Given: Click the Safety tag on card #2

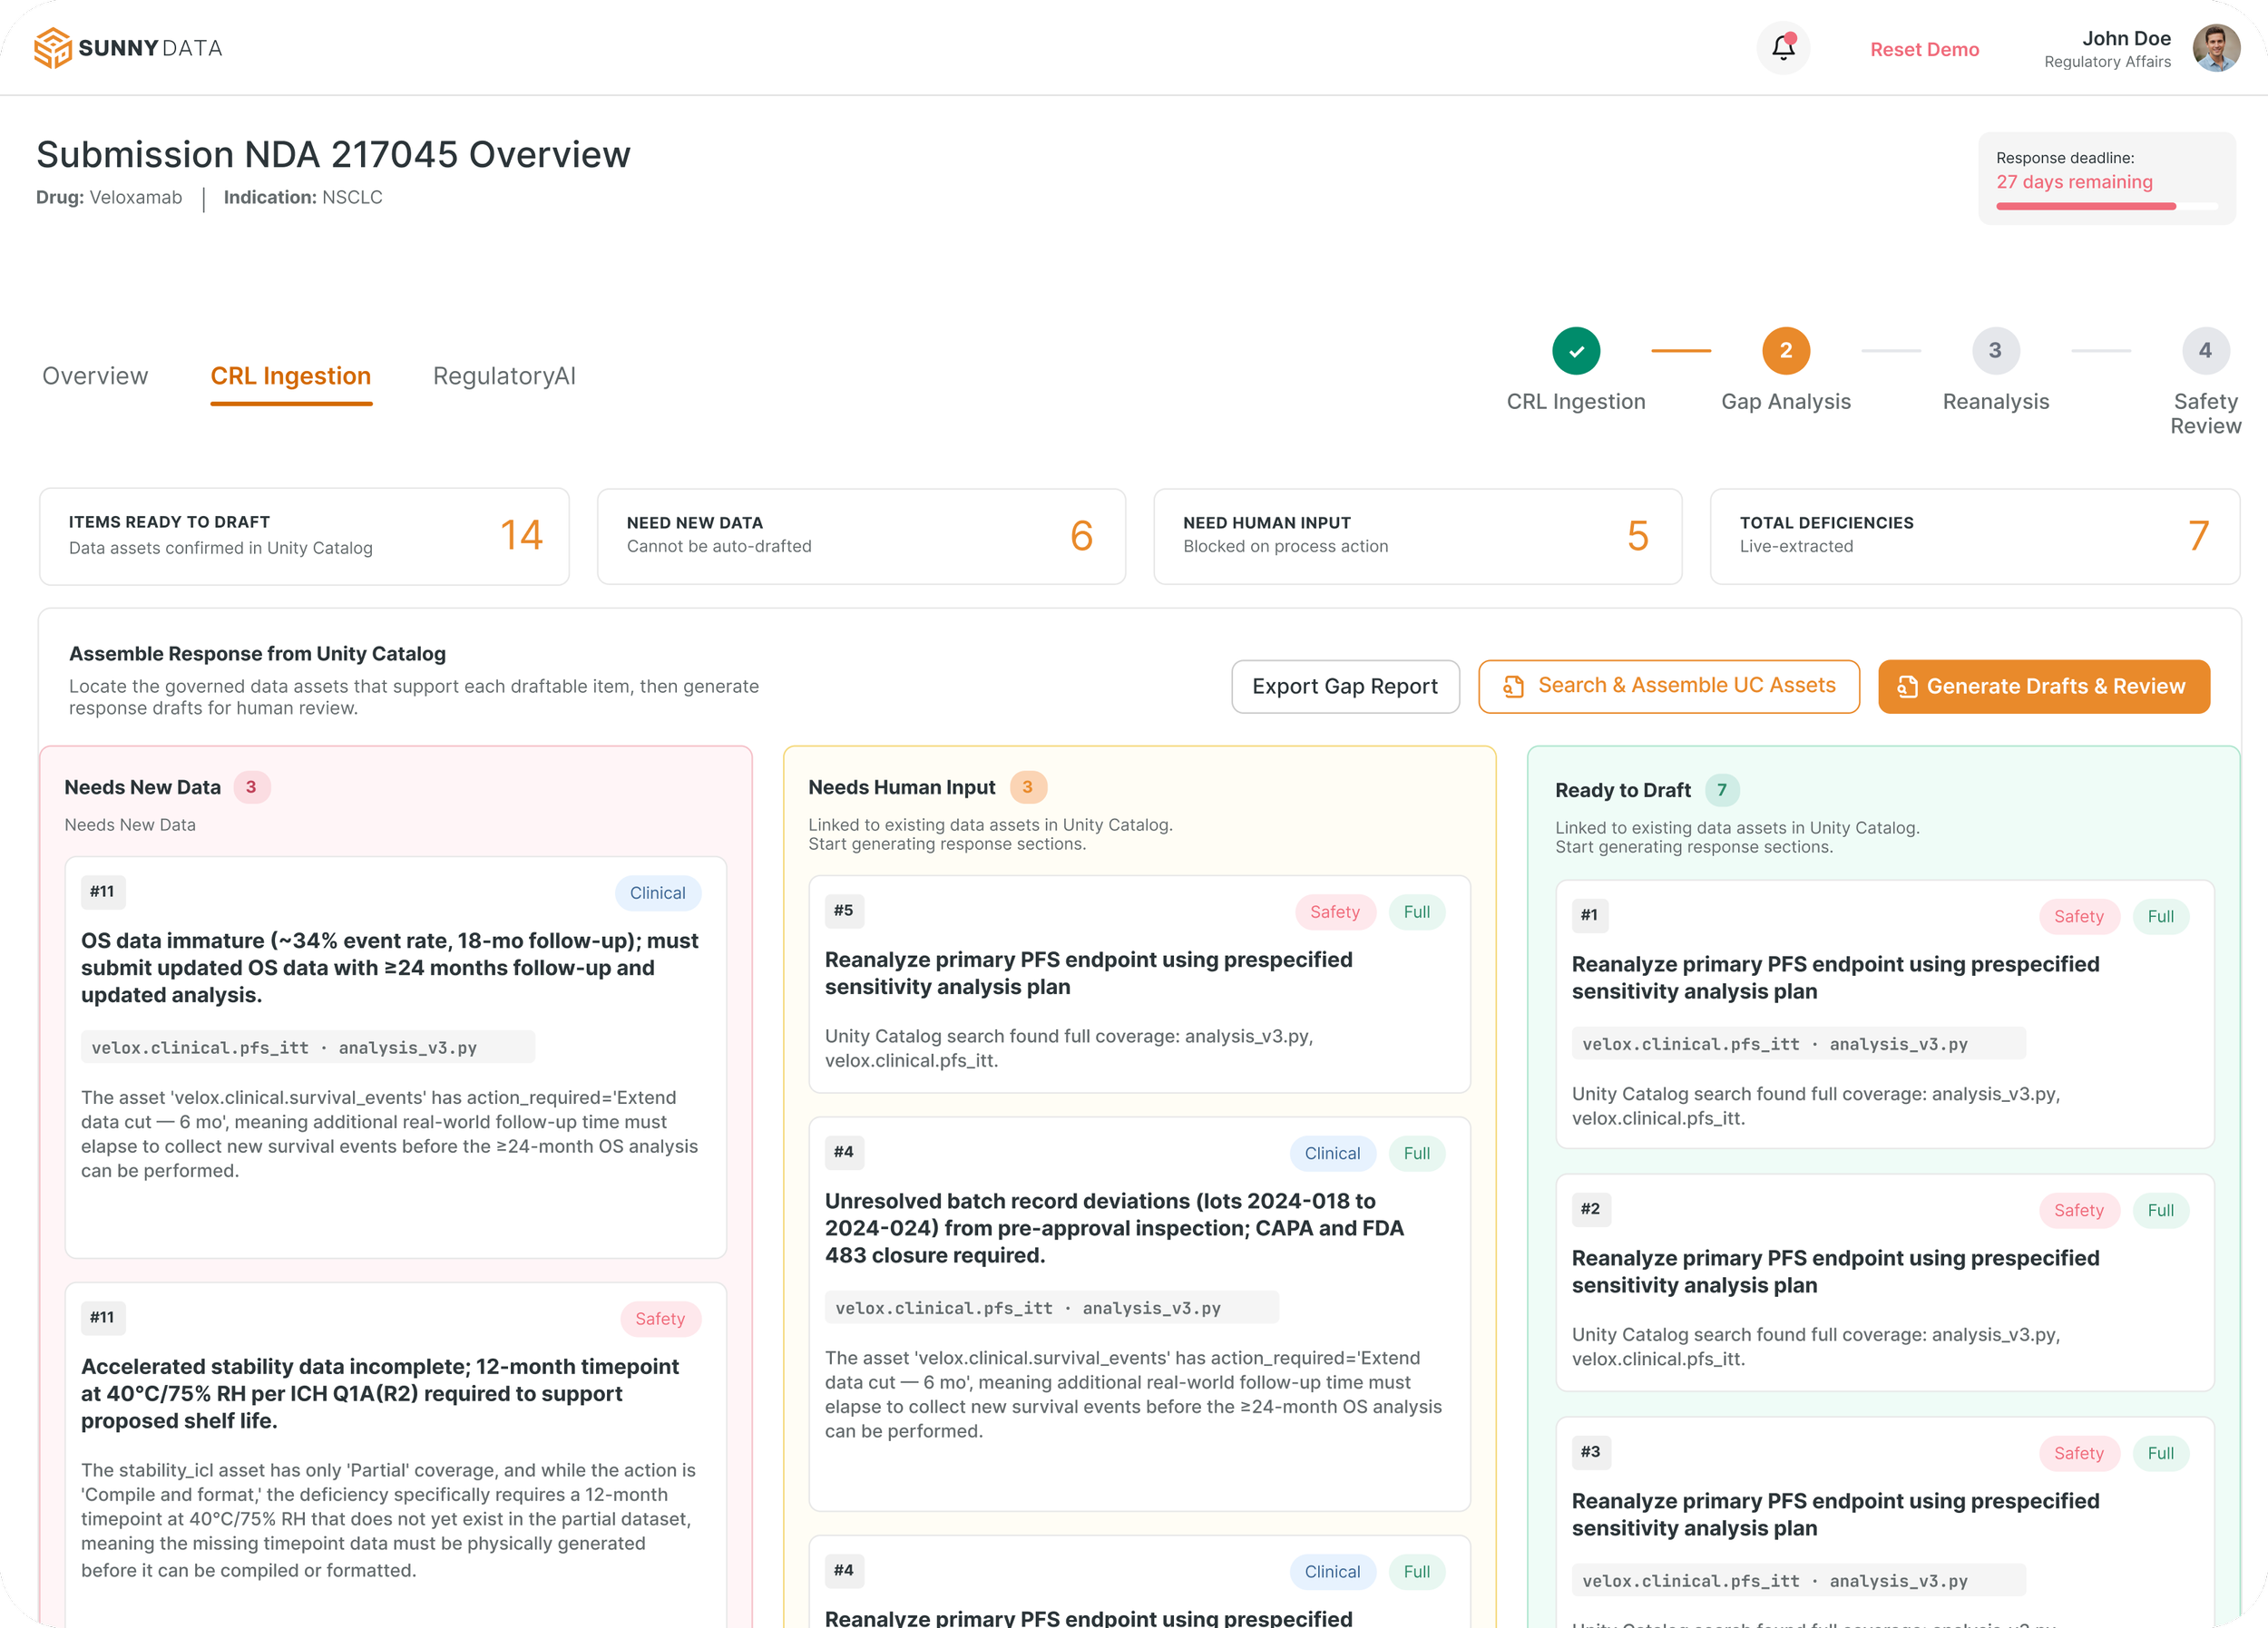Looking at the screenshot, I should pyautogui.click(x=2079, y=1210).
